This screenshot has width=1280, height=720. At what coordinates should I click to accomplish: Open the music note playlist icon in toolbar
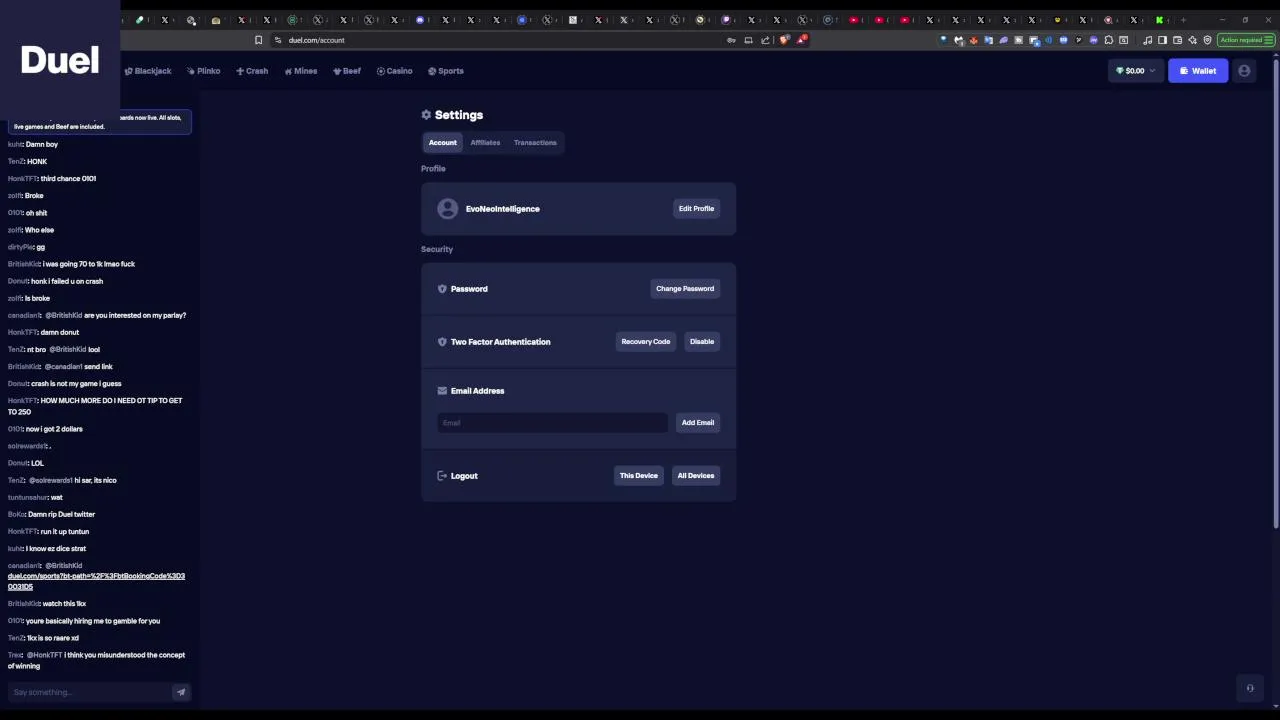(1148, 40)
